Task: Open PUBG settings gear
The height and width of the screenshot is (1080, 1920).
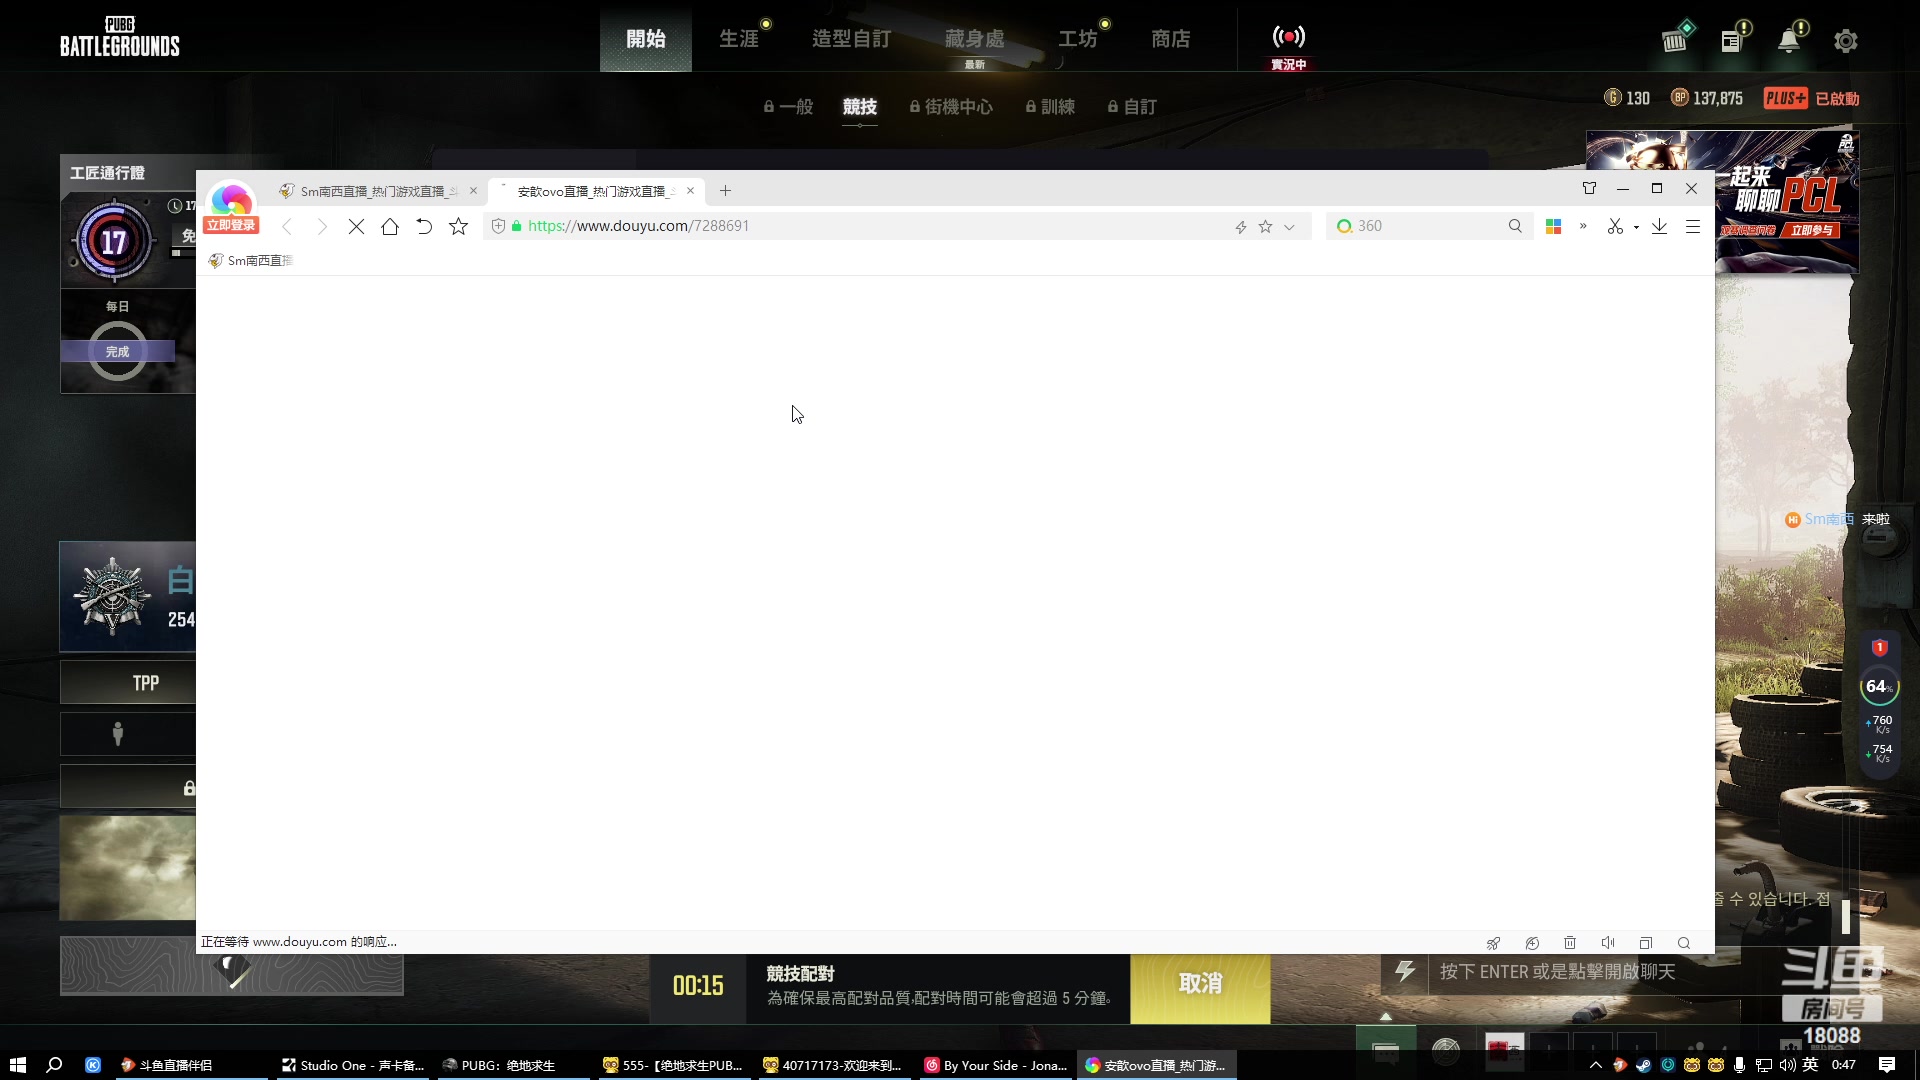Action: click(1846, 41)
